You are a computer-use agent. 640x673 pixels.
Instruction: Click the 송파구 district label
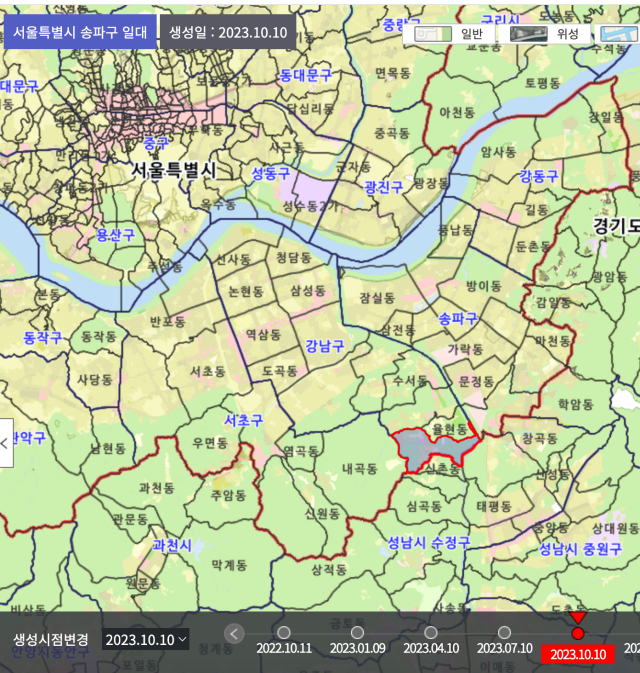(x=458, y=318)
